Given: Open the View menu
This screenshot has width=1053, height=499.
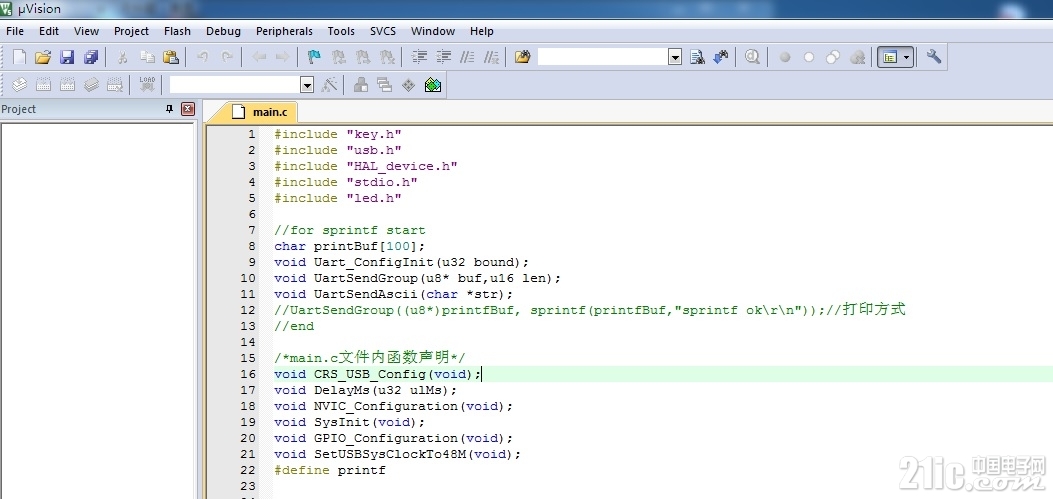Looking at the screenshot, I should pos(87,31).
